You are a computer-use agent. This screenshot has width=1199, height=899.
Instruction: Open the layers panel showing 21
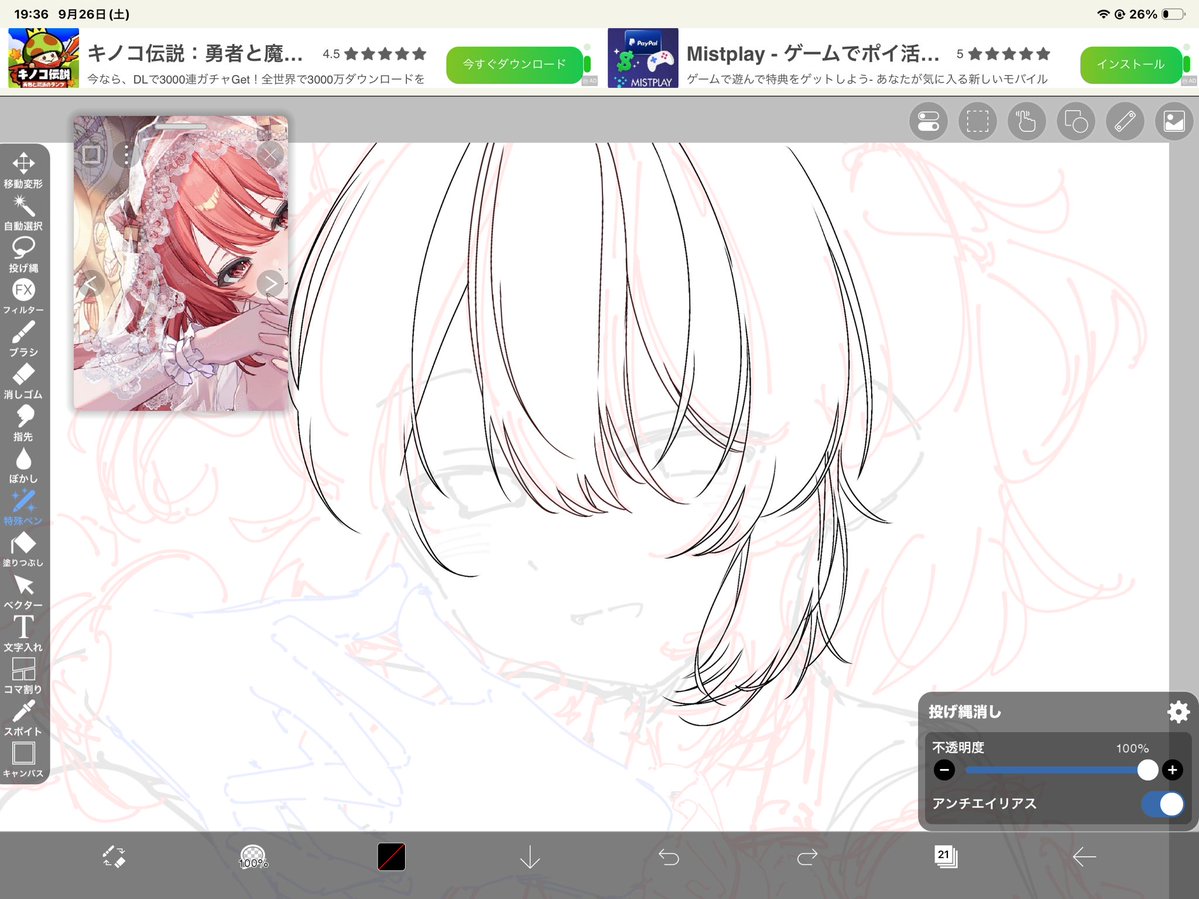click(x=946, y=857)
